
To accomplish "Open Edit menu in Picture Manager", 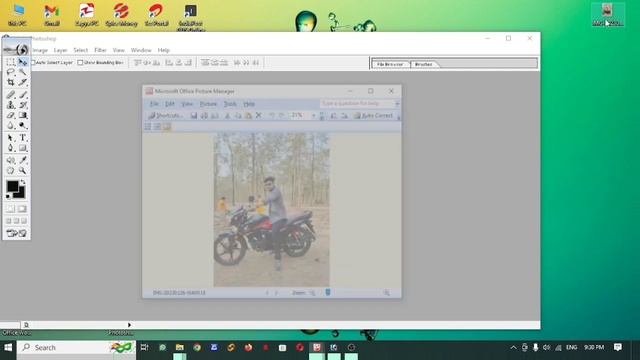I will [x=170, y=104].
